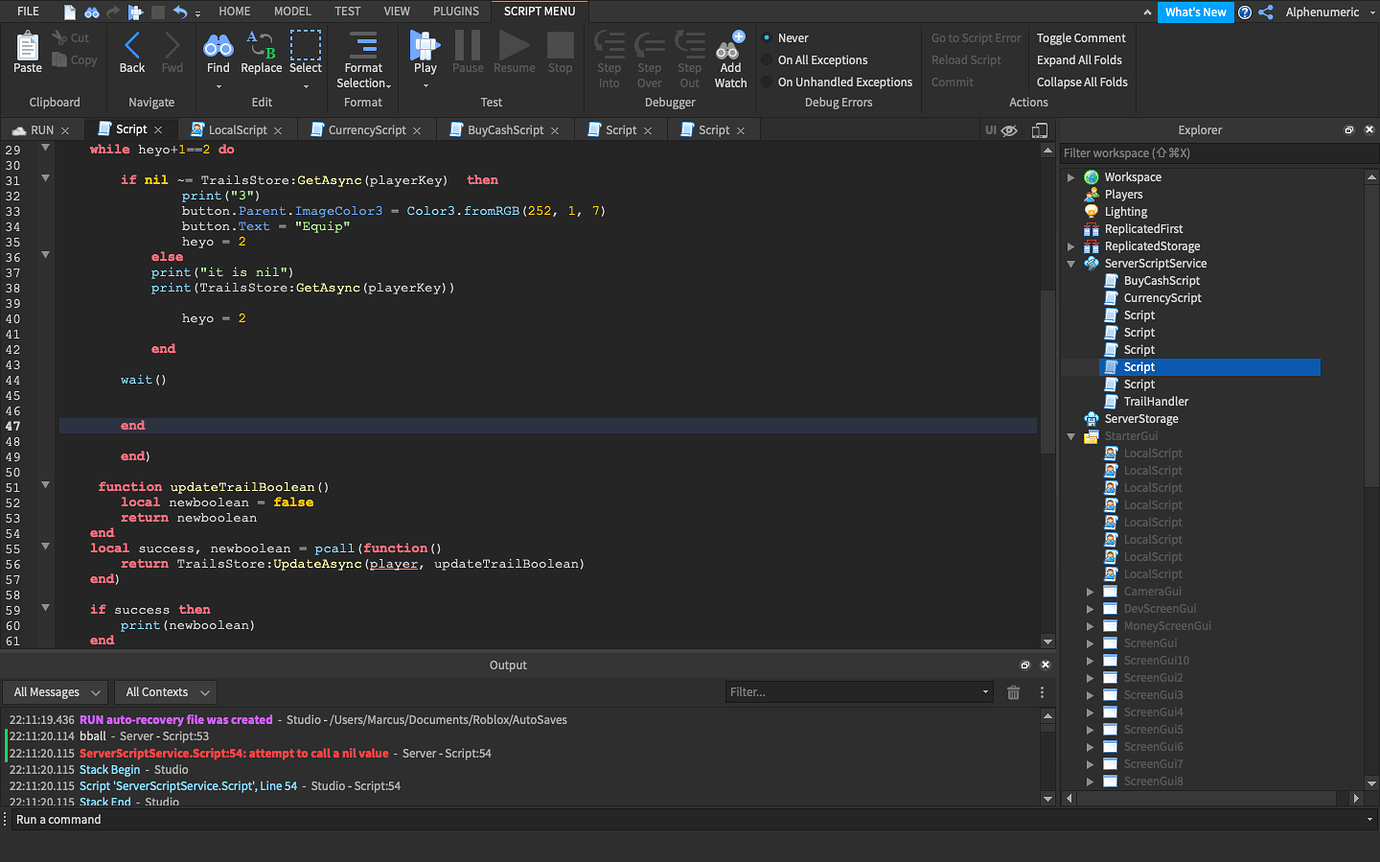Open the All Messages dropdown in Output

point(55,692)
